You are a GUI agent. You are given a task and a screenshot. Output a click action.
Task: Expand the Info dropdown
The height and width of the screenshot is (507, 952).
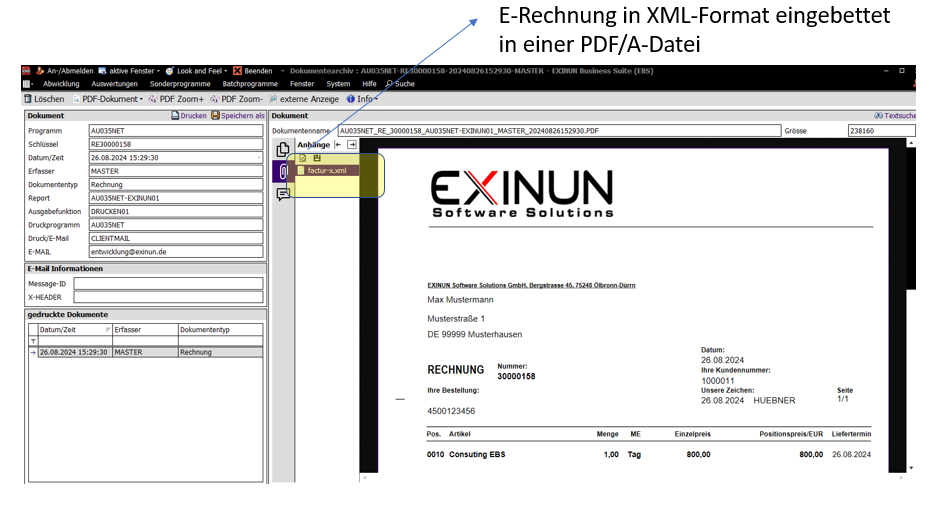[x=362, y=99]
